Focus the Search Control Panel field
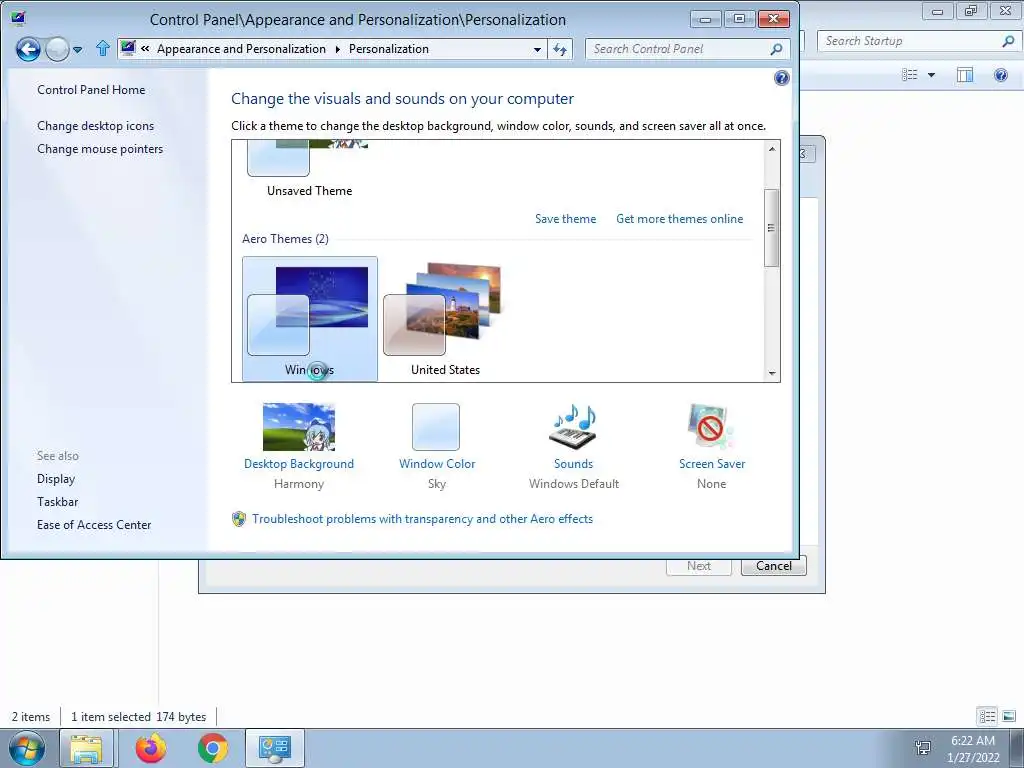Screen dimensions: 1024x768 (x=688, y=49)
